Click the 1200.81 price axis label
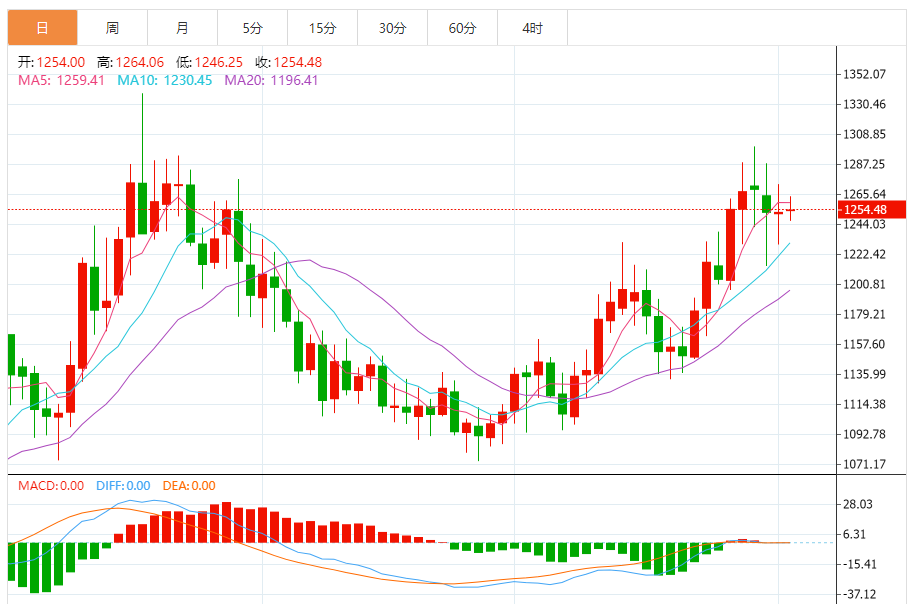Screen dimensions: 910x604 click(864, 284)
